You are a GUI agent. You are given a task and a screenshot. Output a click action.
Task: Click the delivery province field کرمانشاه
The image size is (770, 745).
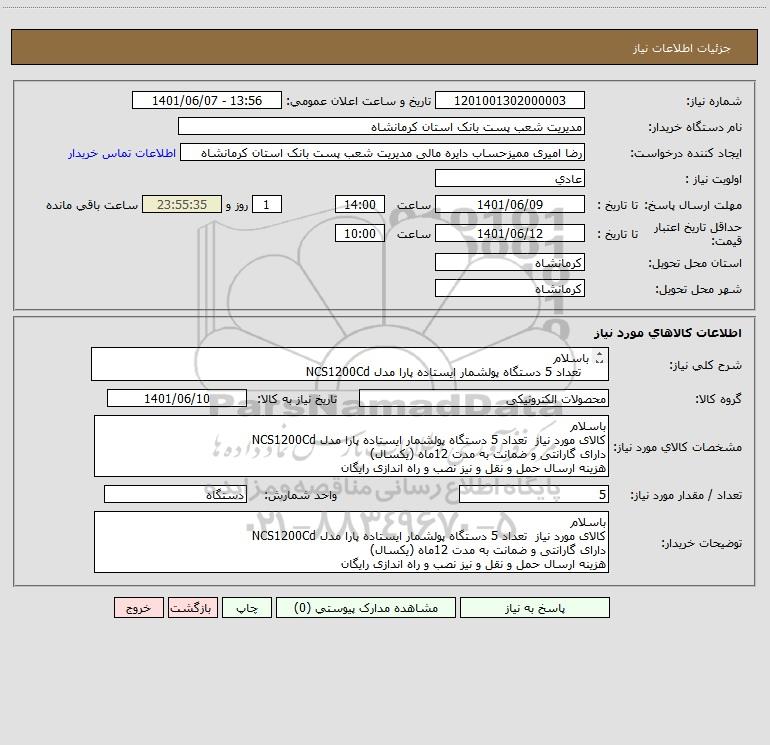pos(510,262)
